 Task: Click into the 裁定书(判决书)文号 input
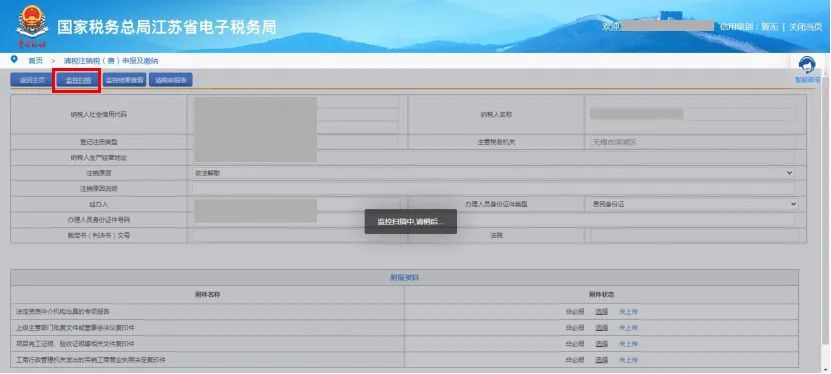pos(297,235)
